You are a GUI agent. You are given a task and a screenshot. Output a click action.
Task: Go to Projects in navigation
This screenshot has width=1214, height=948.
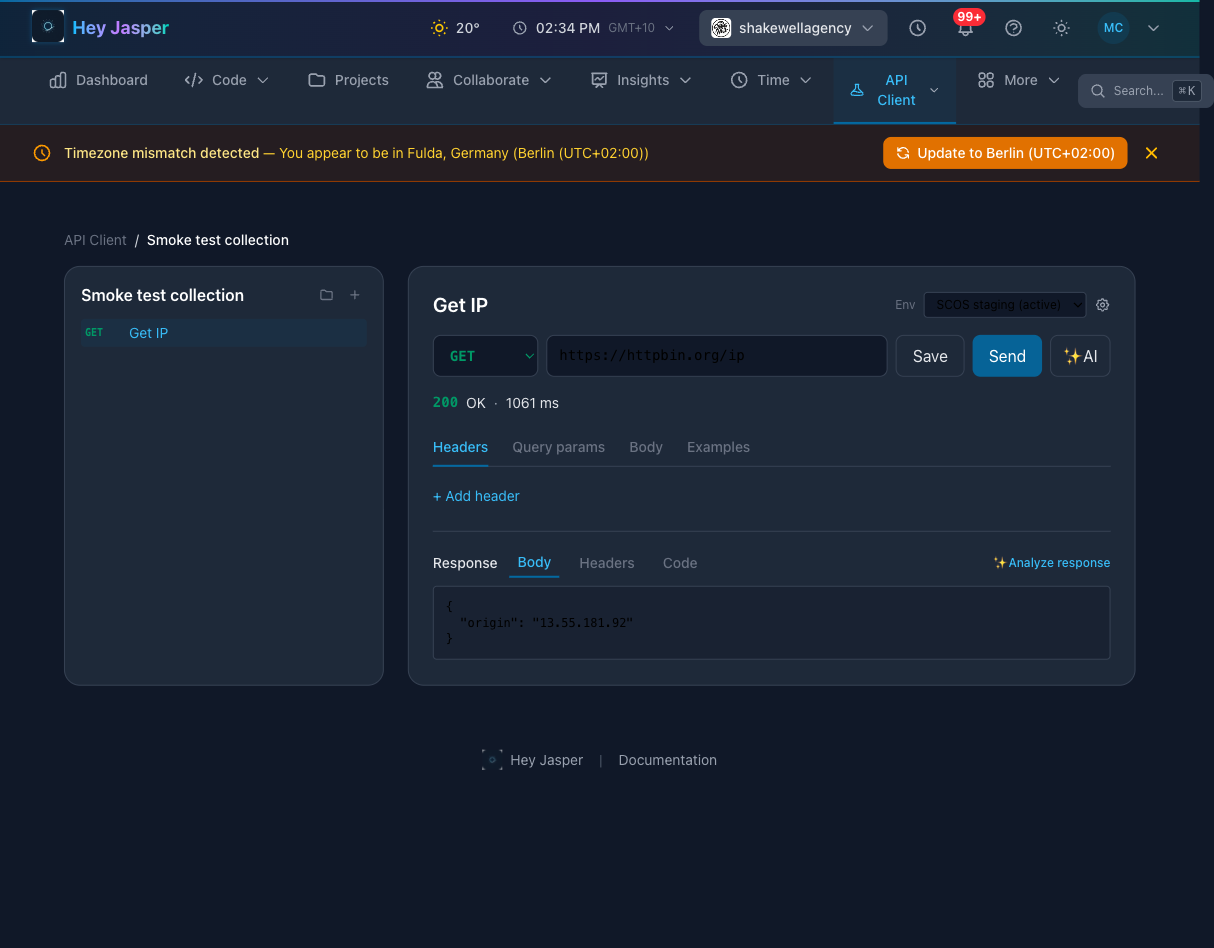(x=348, y=80)
